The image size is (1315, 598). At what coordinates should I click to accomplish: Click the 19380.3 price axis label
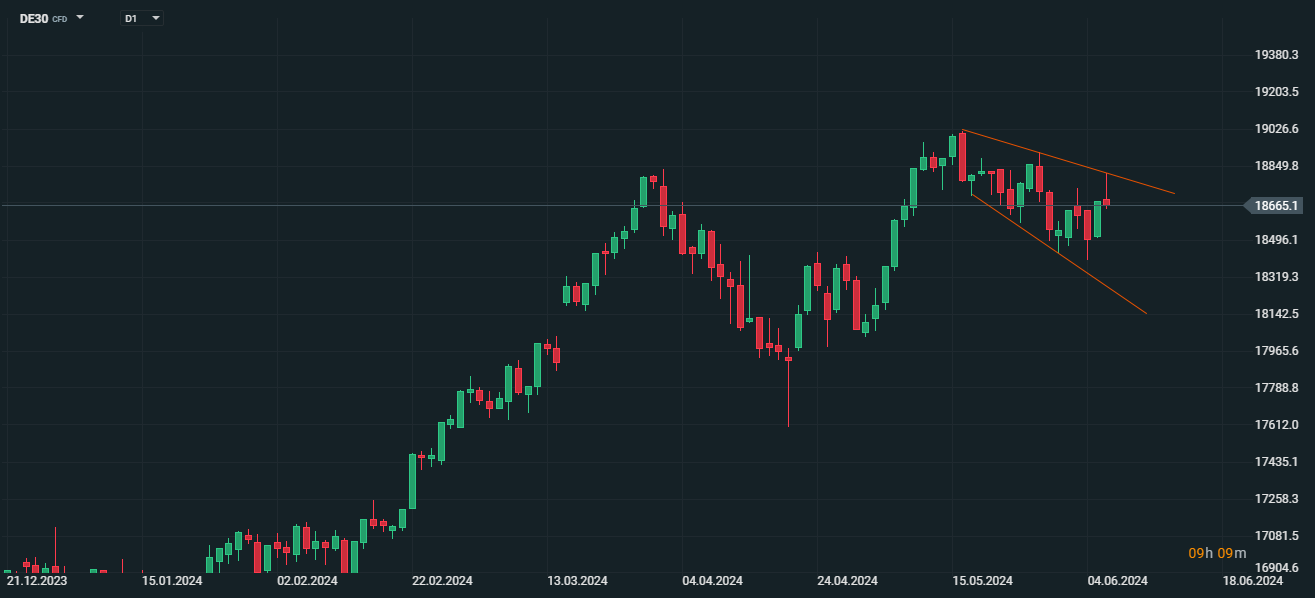tap(1276, 55)
